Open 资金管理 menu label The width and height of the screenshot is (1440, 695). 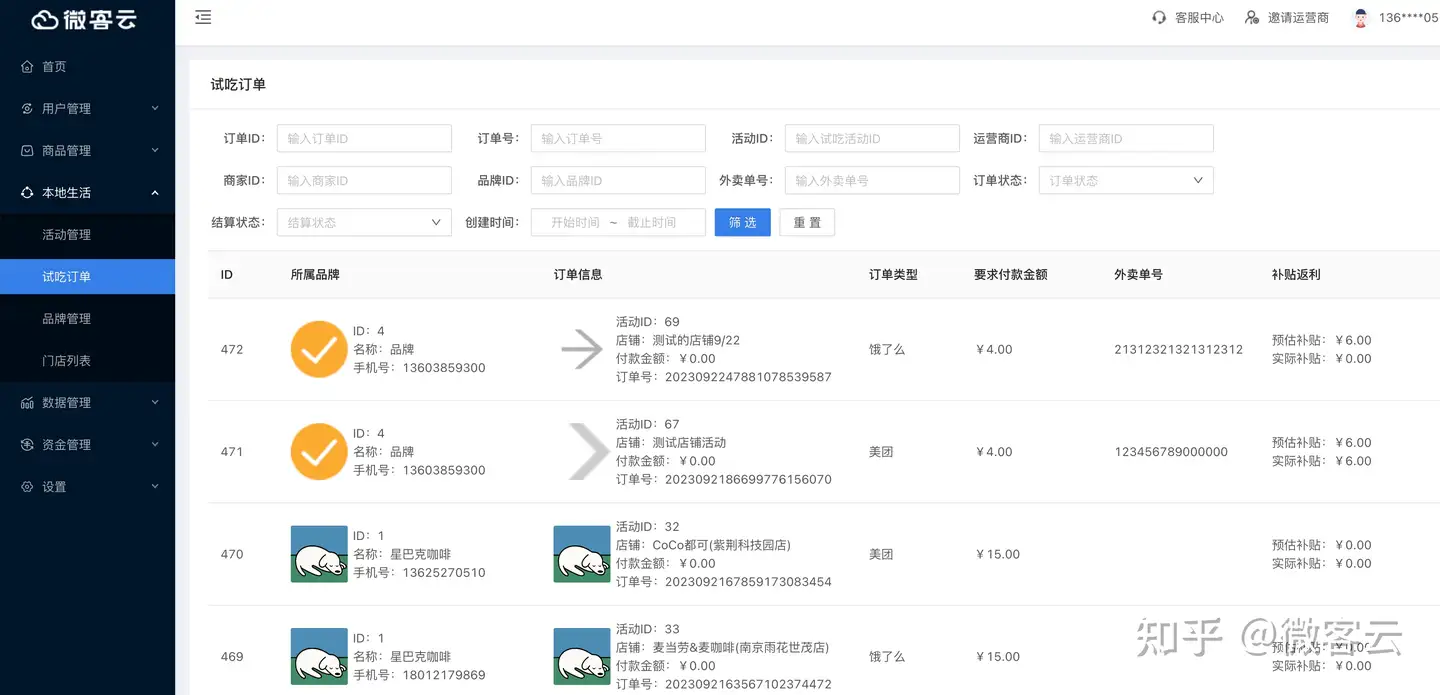tap(66, 445)
